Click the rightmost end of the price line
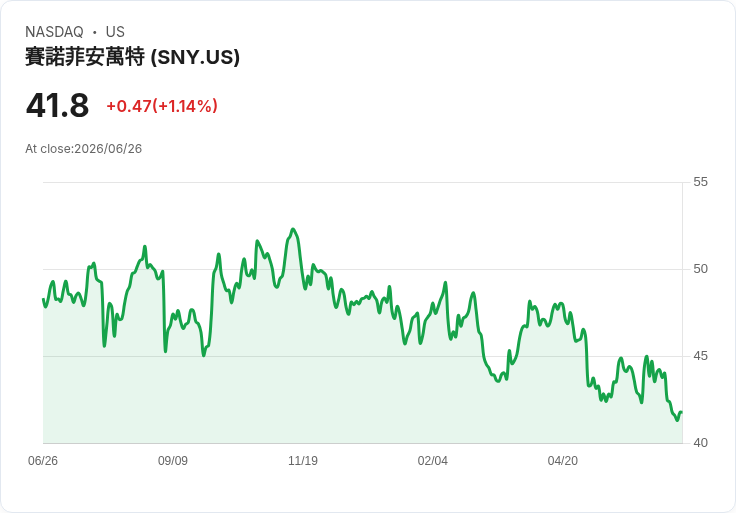 [x=681, y=412]
